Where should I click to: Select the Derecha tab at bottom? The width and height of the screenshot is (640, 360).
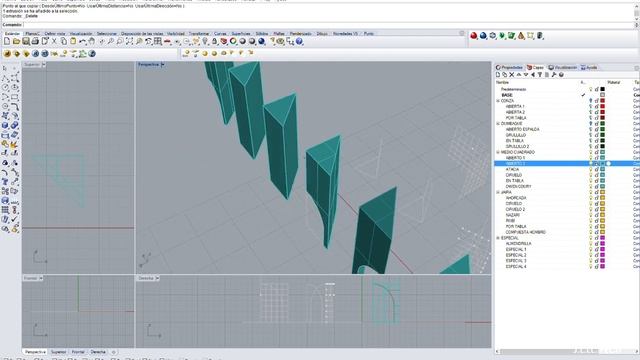click(98, 351)
